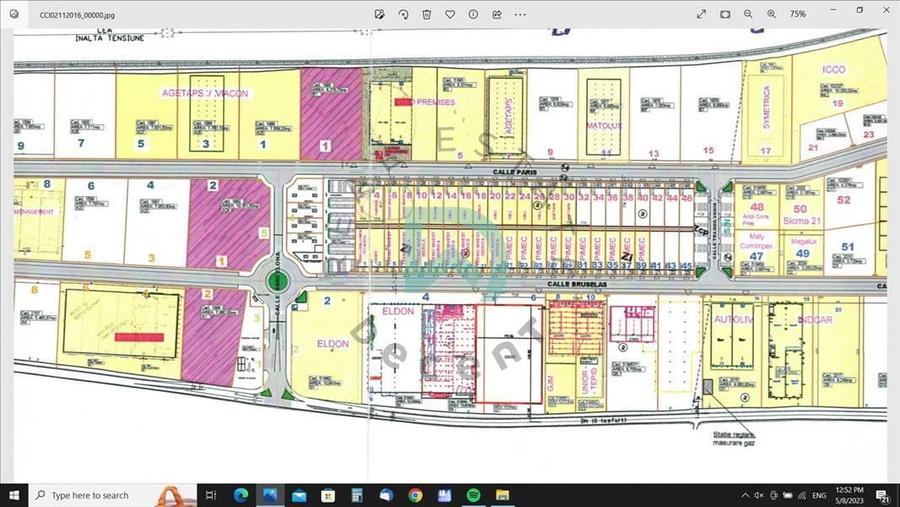900x507 pixels.
Task: Rotate the image
Action: [x=403, y=14]
